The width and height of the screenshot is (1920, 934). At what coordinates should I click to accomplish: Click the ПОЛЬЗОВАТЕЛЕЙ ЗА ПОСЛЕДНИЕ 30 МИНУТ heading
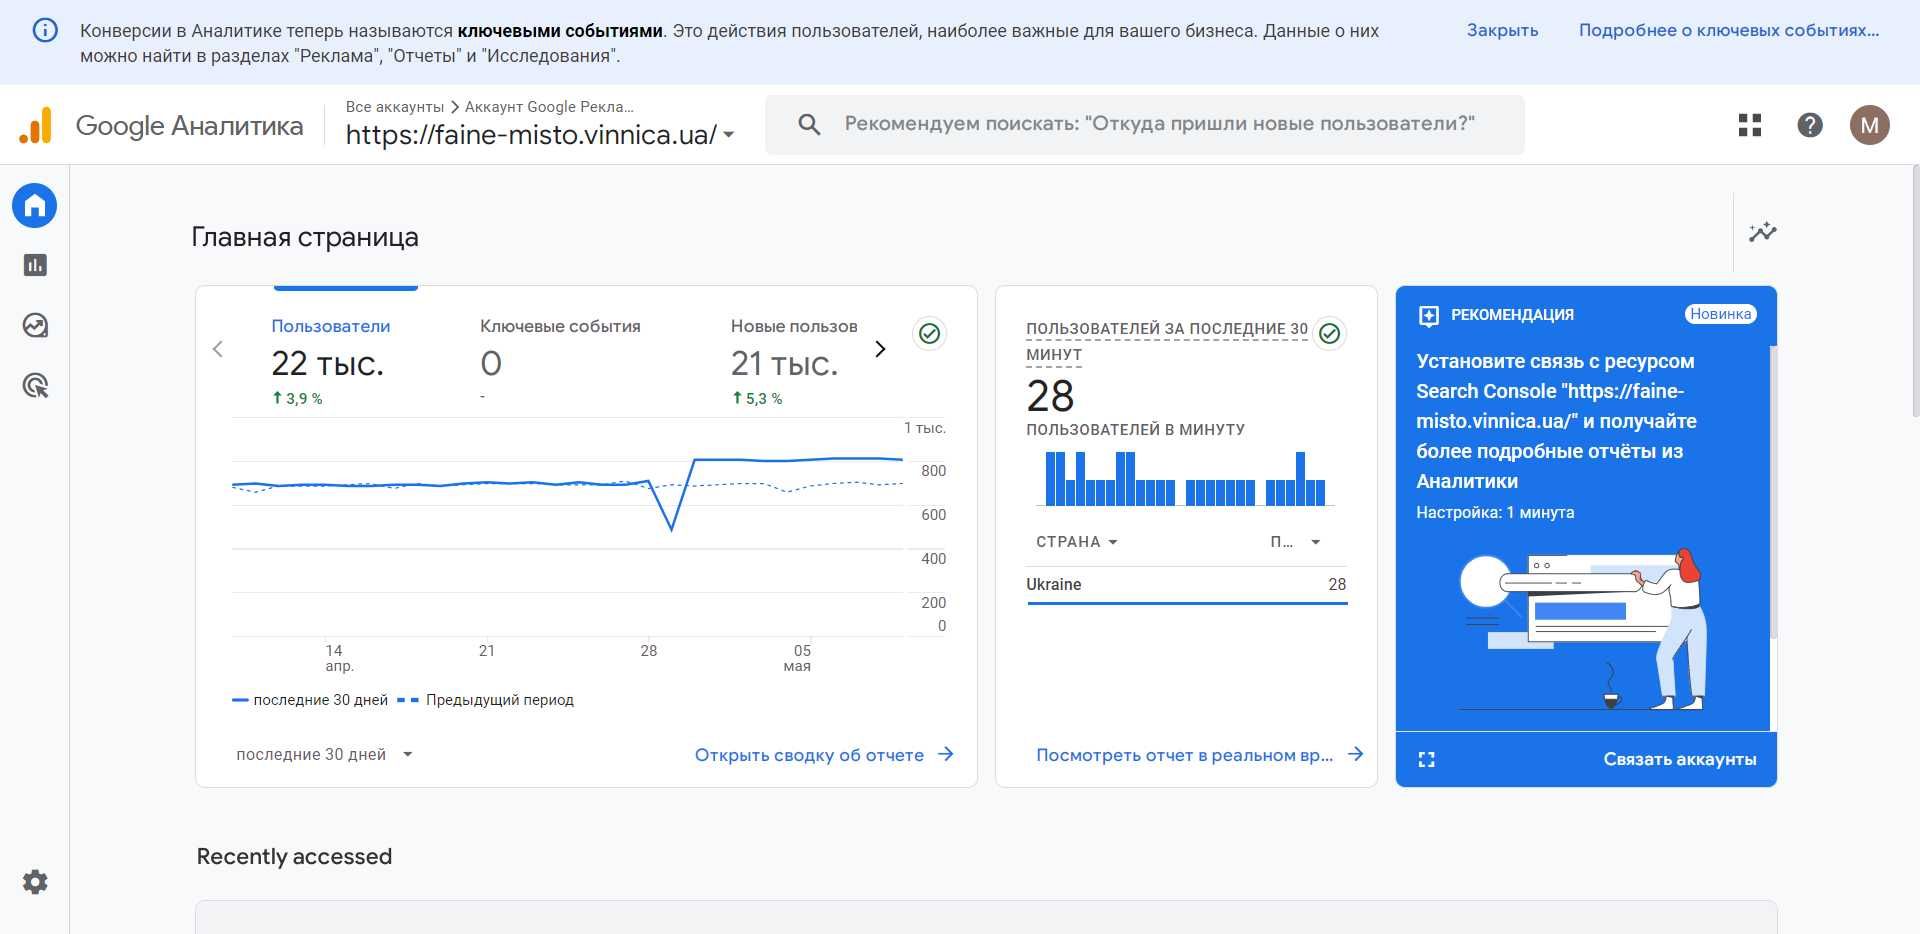[x=1167, y=341]
